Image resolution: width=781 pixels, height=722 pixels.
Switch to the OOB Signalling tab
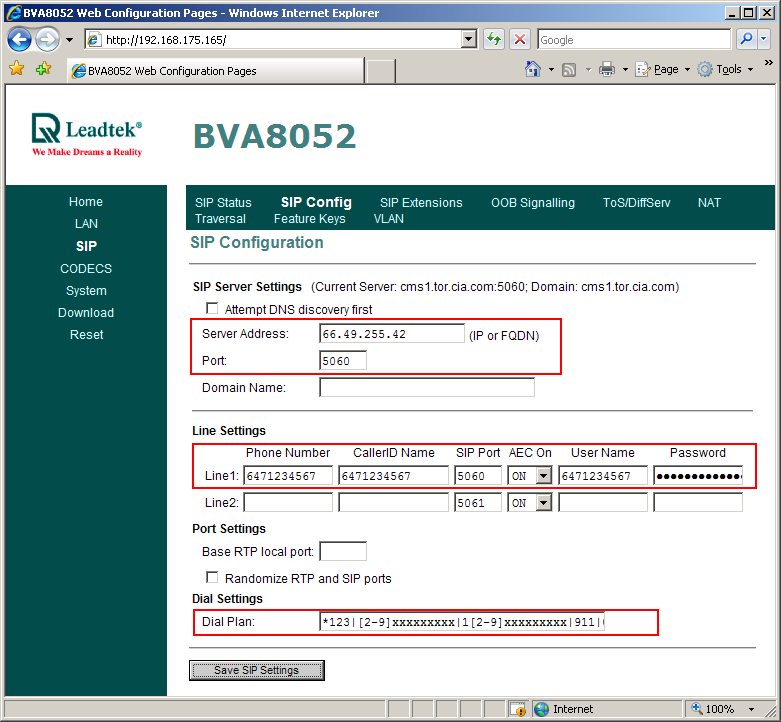pos(532,203)
